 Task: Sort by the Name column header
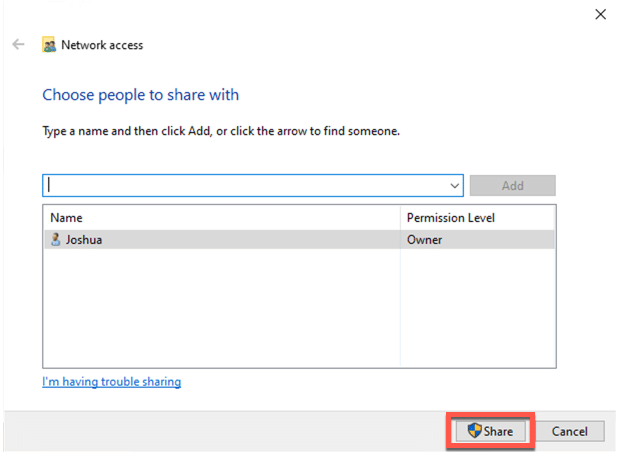click(66, 217)
